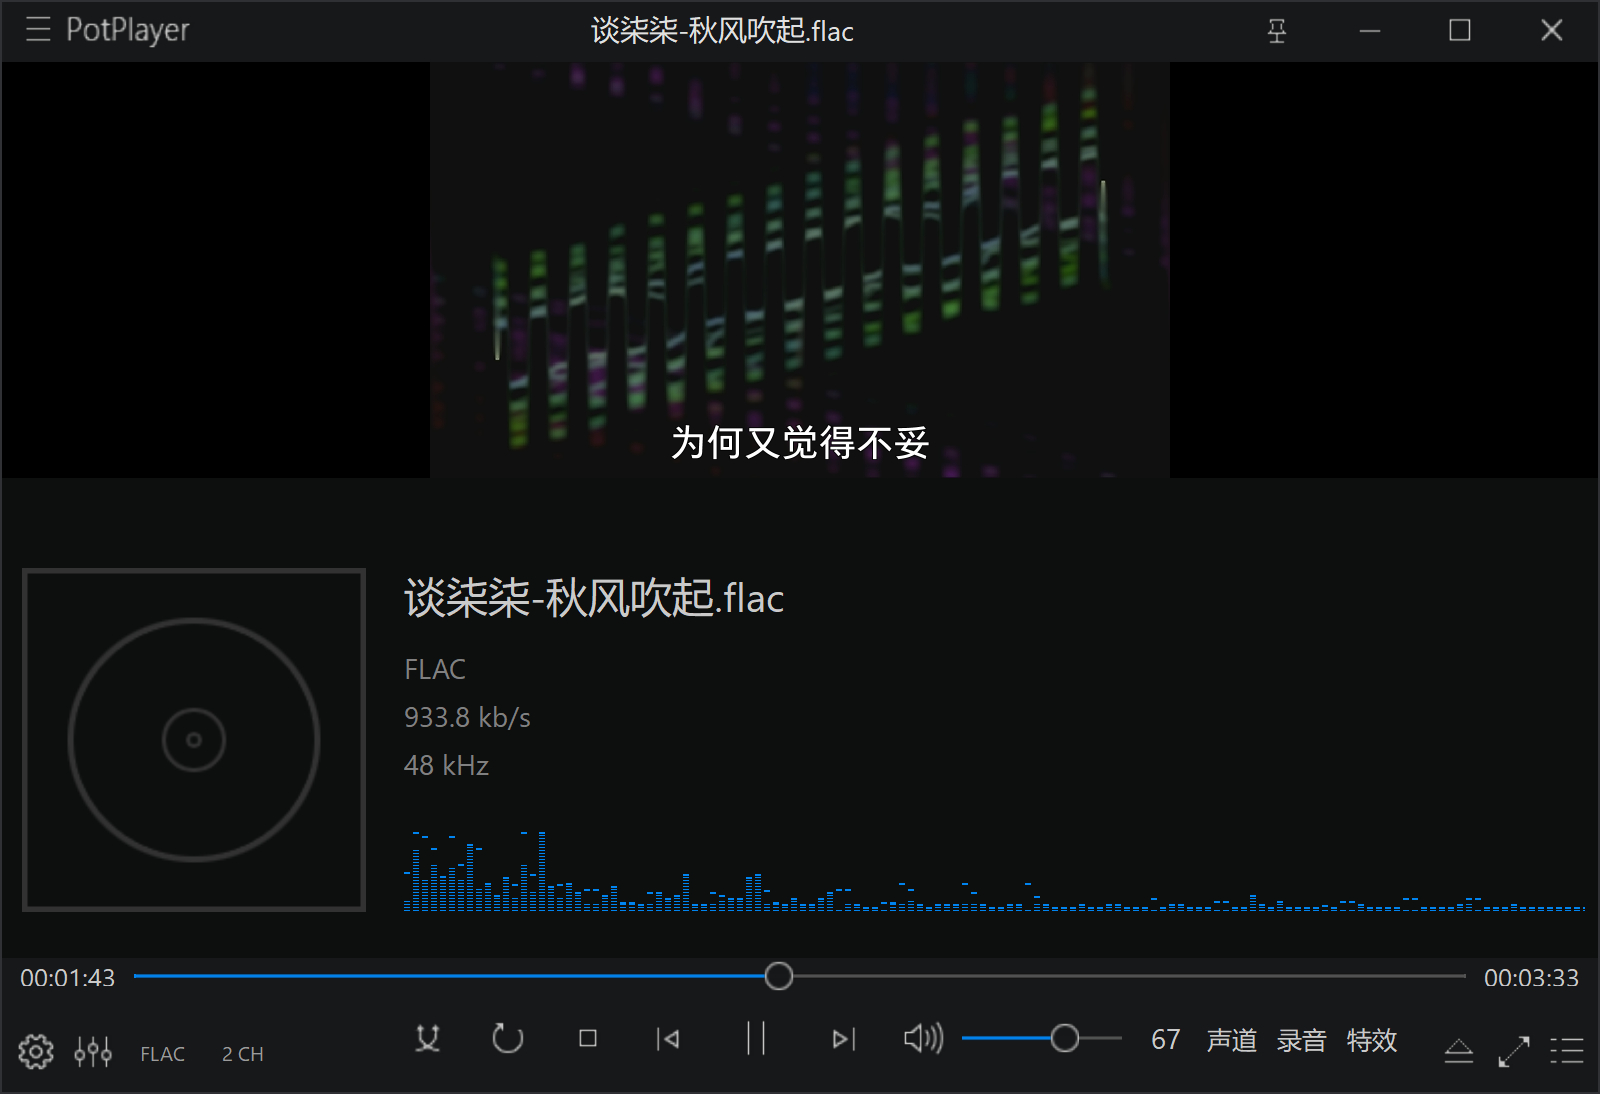1600x1094 pixels.
Task: Open the equalizer control panel icon
Action: point(93,1052)
